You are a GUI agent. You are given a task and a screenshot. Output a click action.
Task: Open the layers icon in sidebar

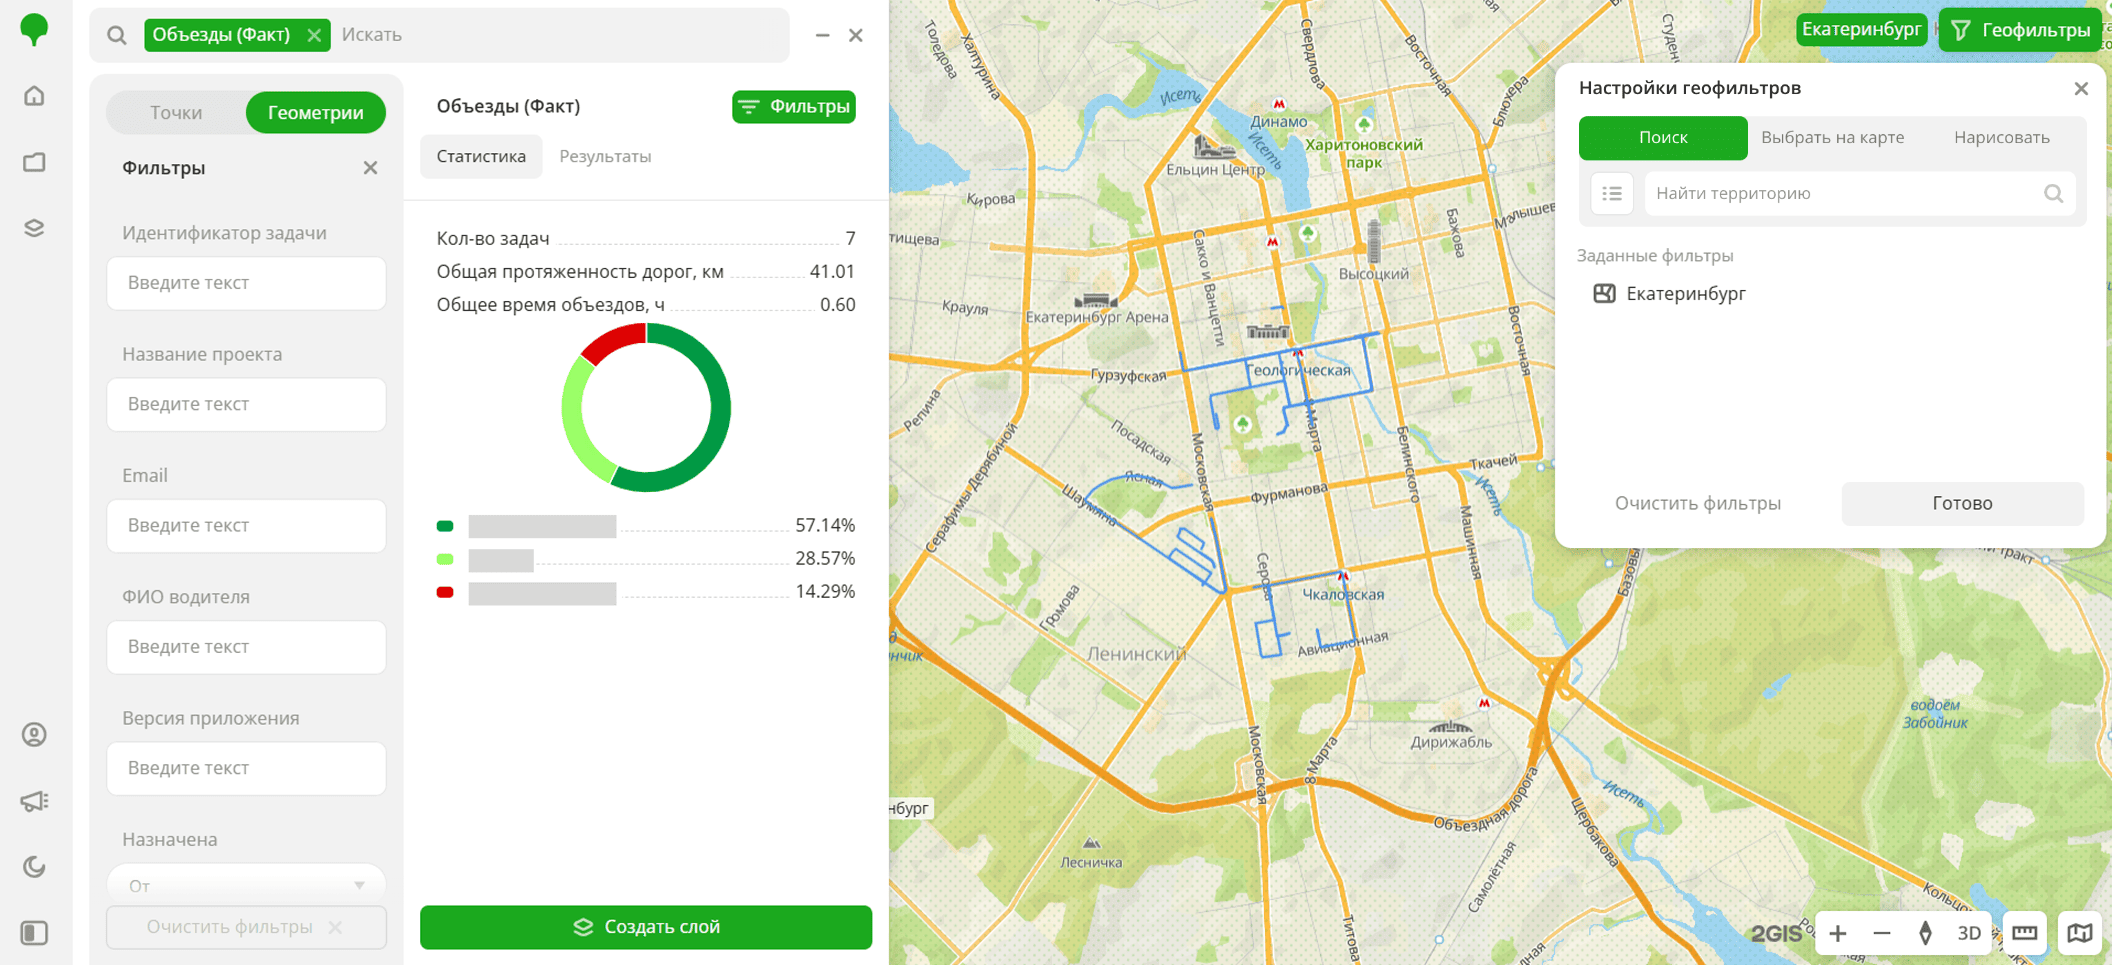34,228
